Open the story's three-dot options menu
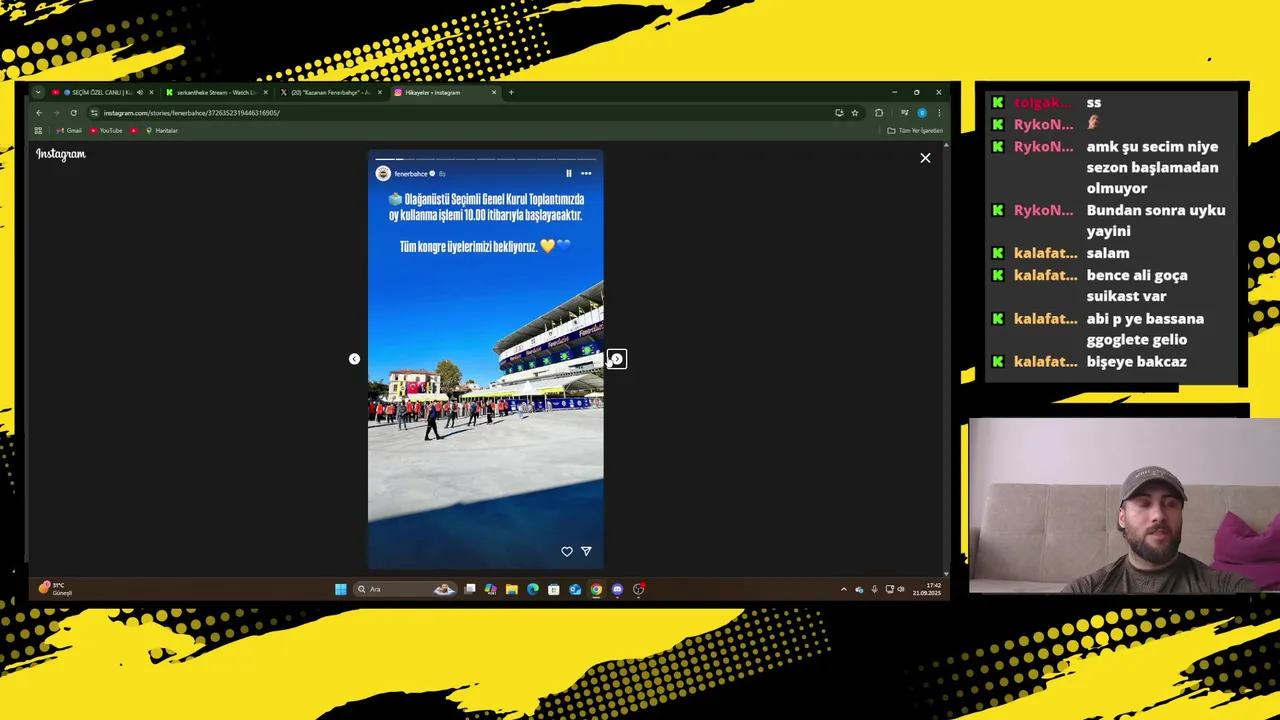1280x720 pixels. pos(586,173)
